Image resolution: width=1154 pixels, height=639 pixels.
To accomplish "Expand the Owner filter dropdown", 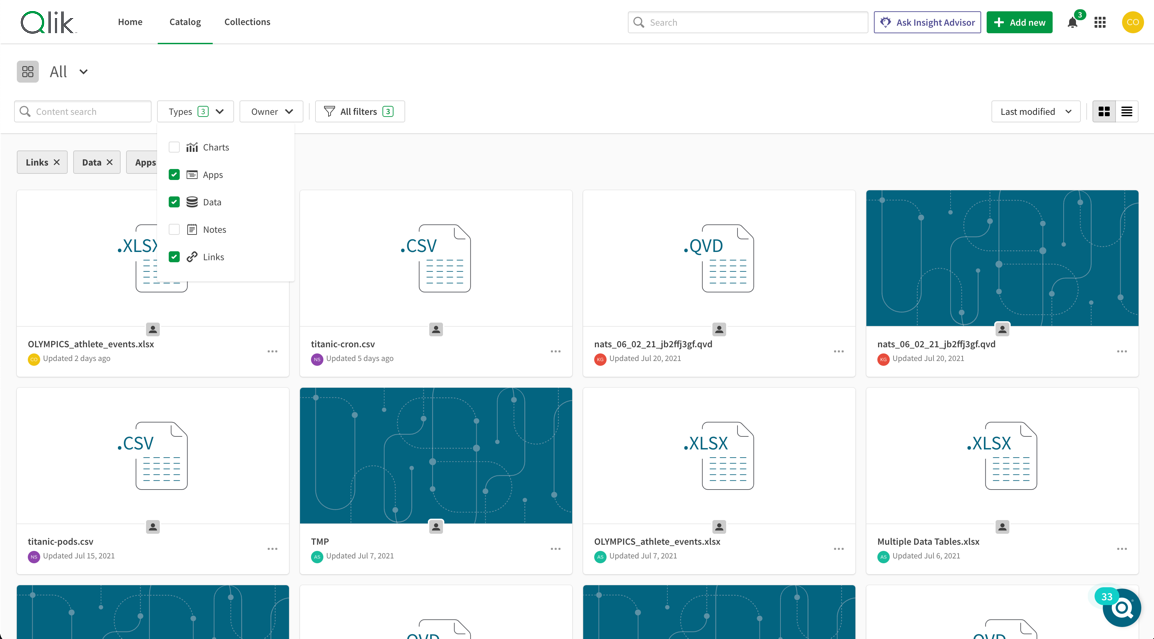I will [x=271, y=112].
